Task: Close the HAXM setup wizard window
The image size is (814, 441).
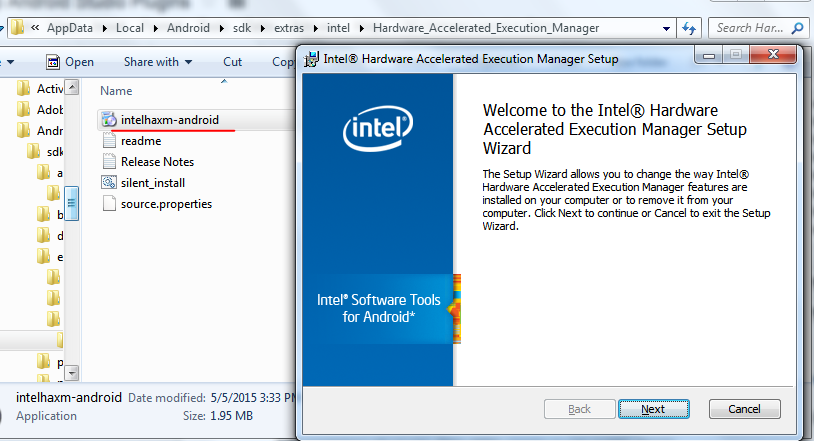Action: click(773, 54)
